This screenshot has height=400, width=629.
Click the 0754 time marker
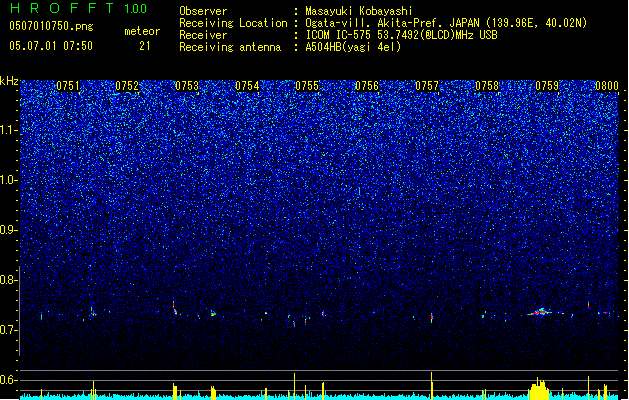[x=247, y=86]
